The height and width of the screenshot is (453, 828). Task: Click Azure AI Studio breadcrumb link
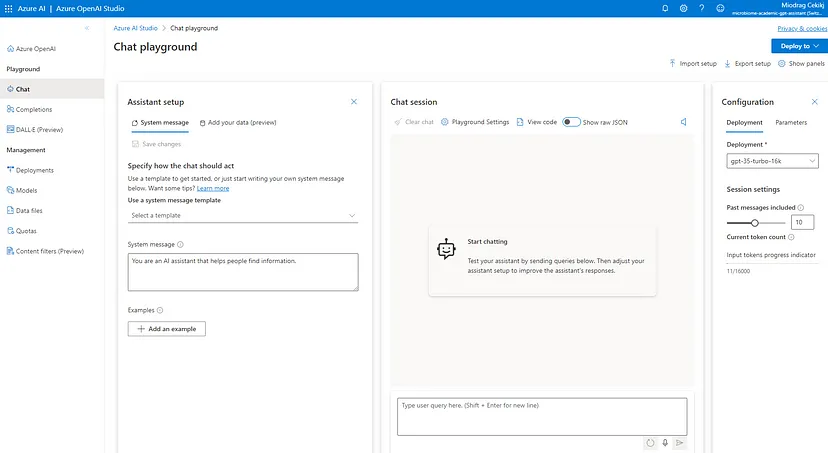[135, 28]
